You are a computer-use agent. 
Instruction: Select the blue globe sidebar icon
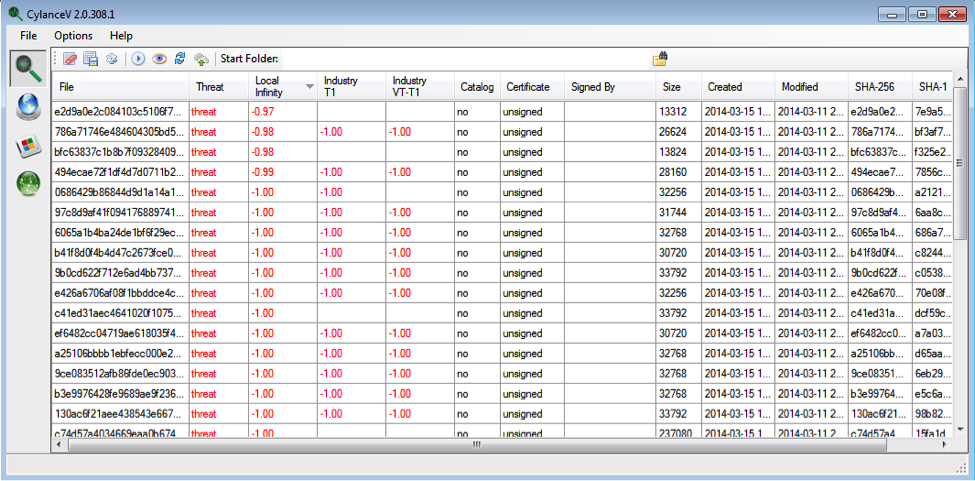point(28,108)
